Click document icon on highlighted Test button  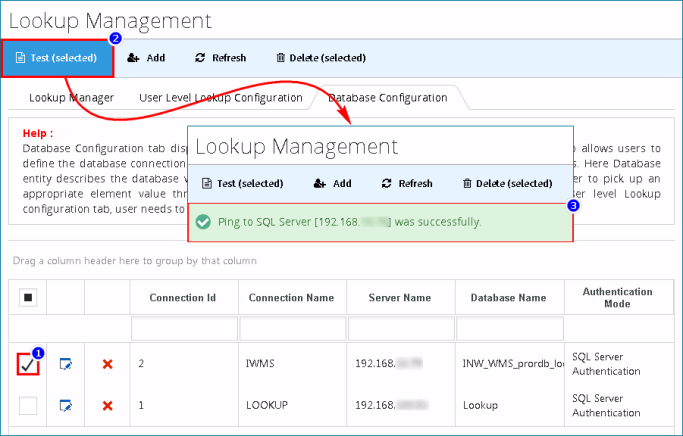tap(20, 58)
